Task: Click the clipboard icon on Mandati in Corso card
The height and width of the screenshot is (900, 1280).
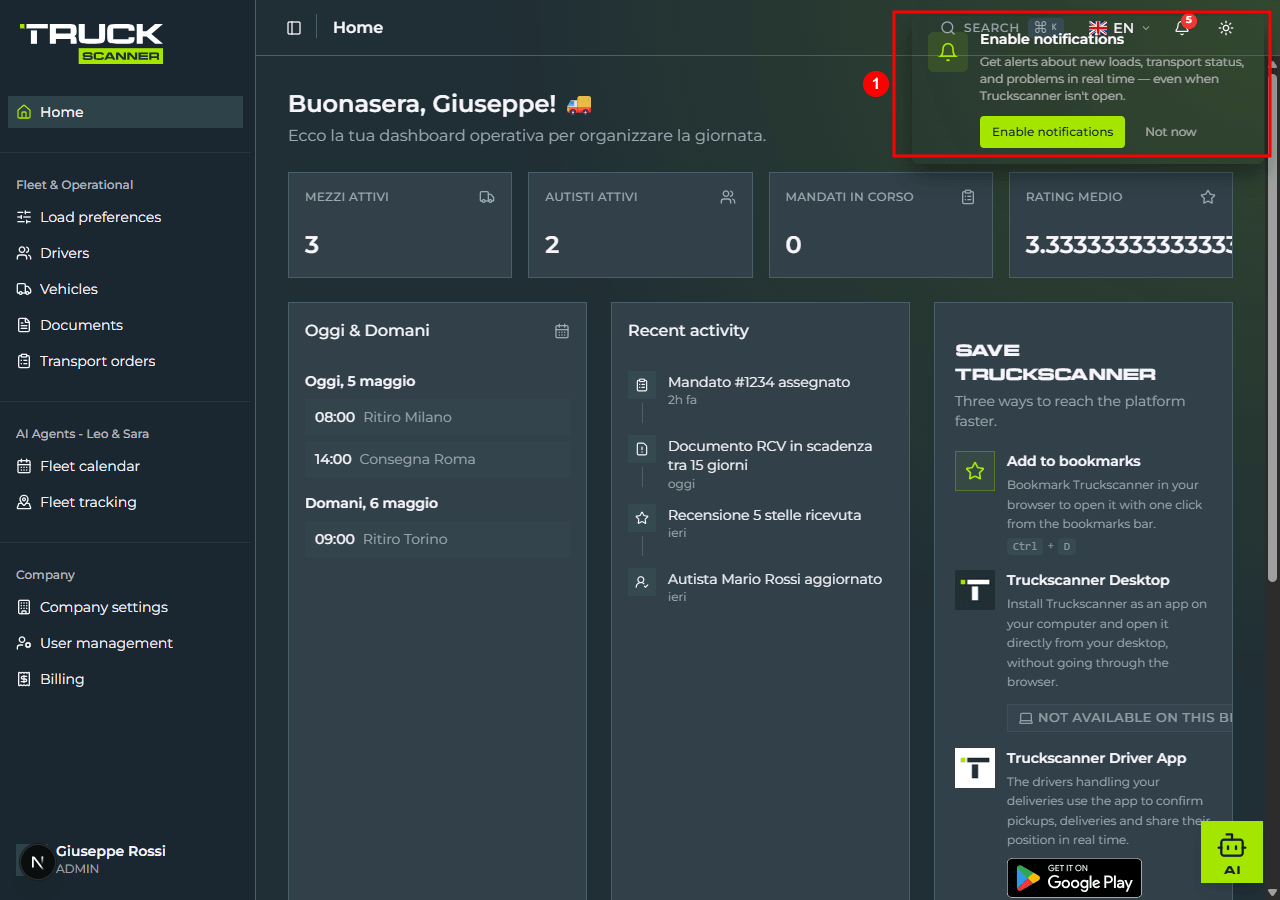Action: [x=968, y=197]
